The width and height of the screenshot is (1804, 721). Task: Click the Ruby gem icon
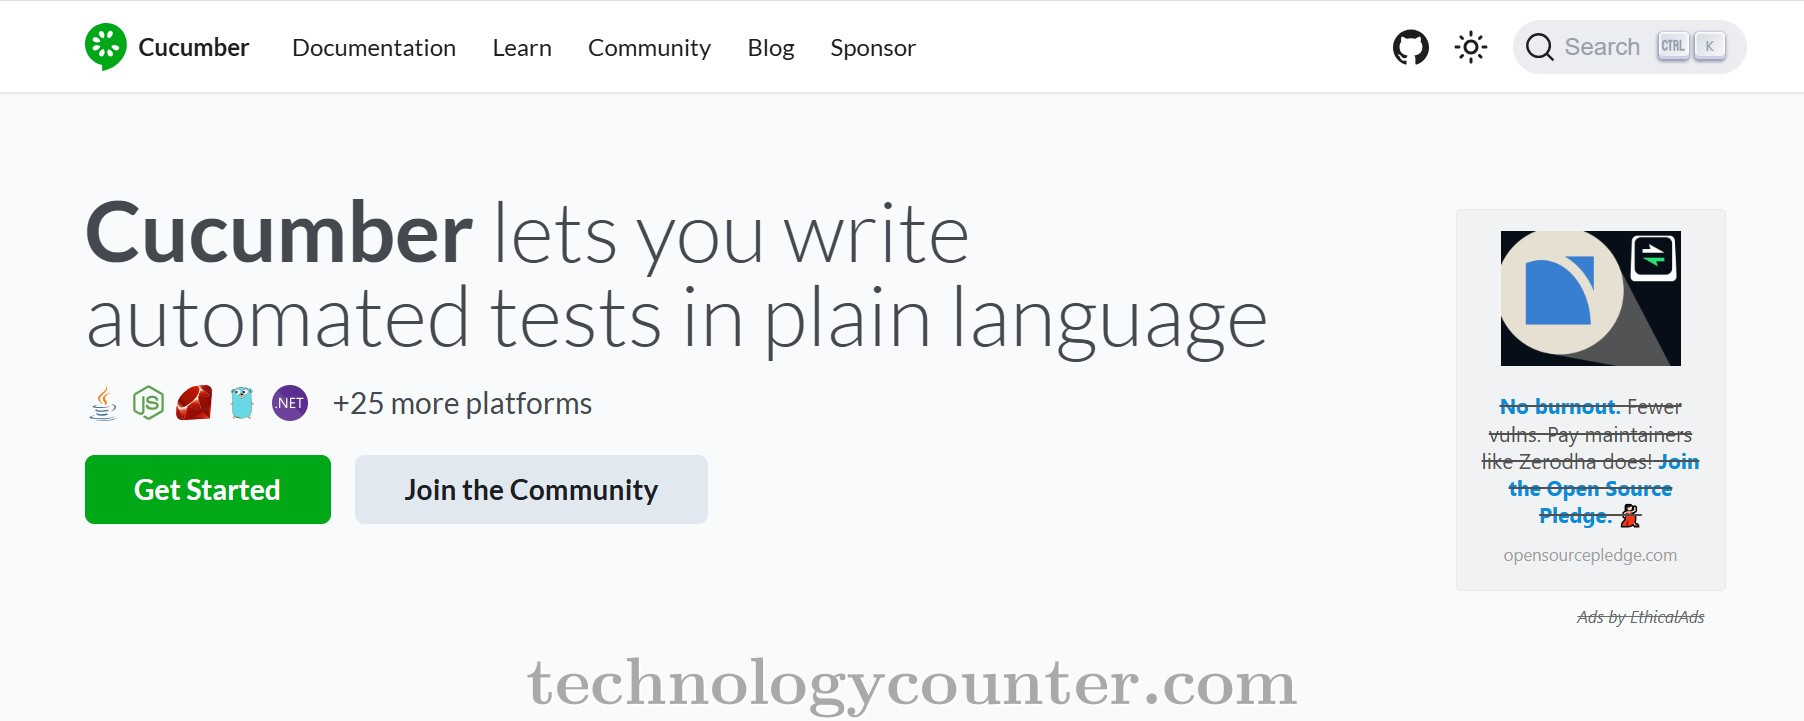194,403
